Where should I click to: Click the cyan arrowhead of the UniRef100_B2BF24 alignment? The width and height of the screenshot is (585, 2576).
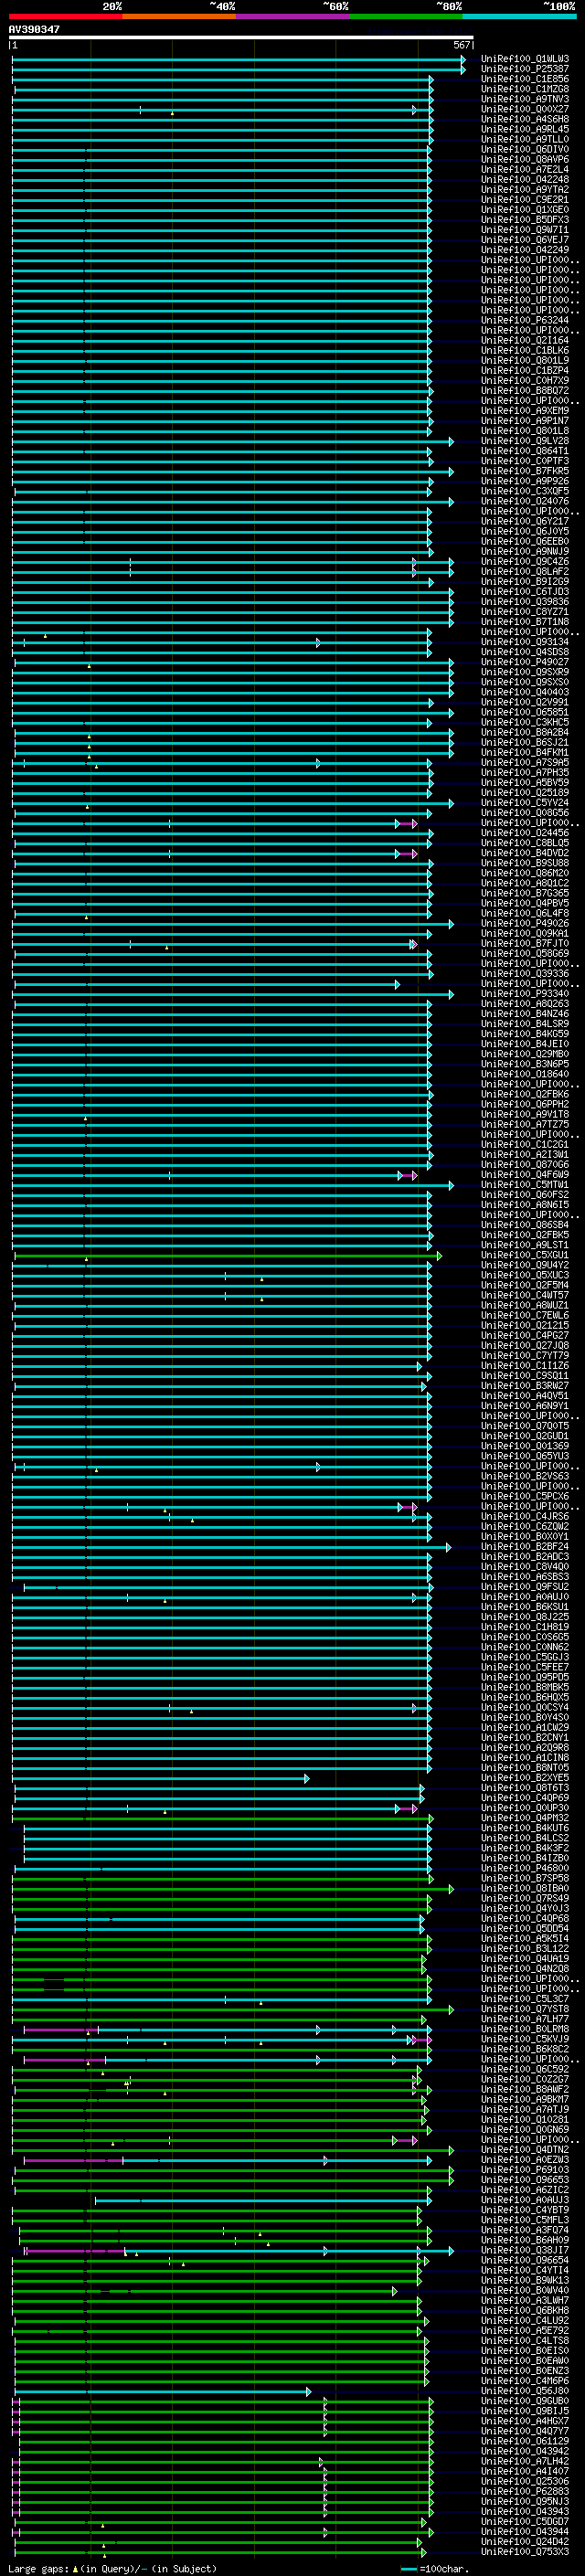coord(449,1547)
